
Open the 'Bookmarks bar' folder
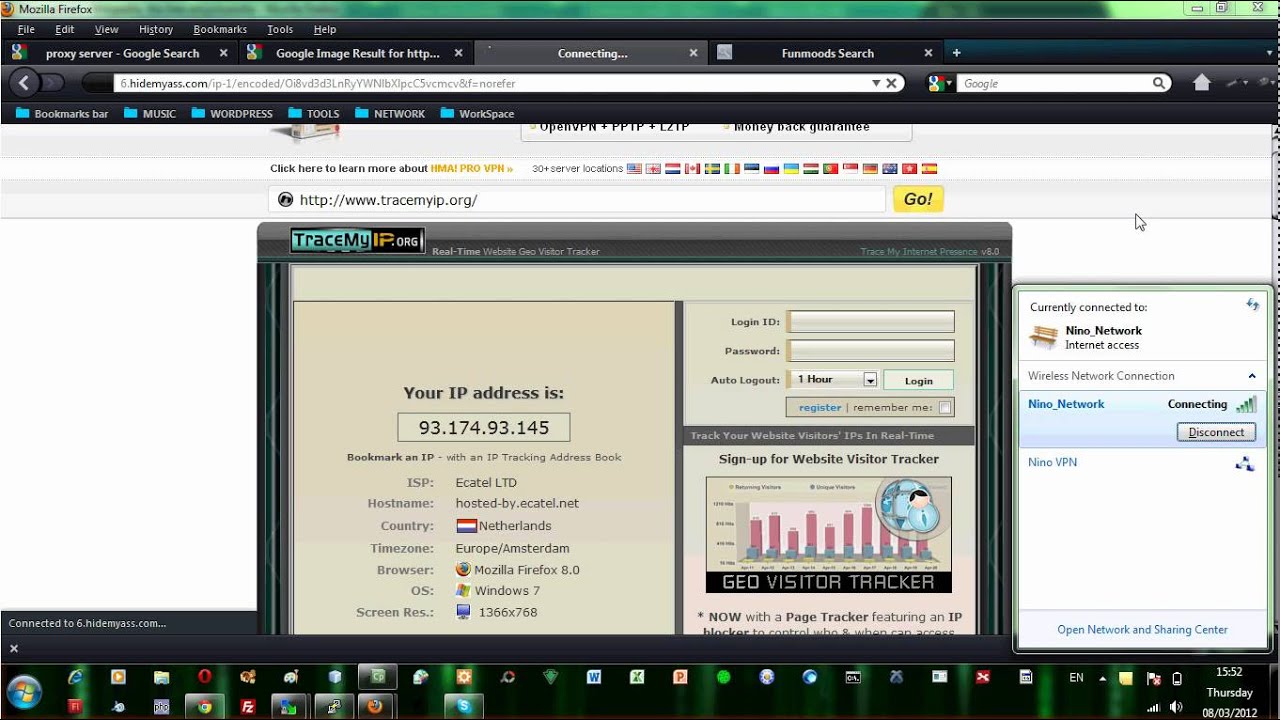click(x=62, y=113)
